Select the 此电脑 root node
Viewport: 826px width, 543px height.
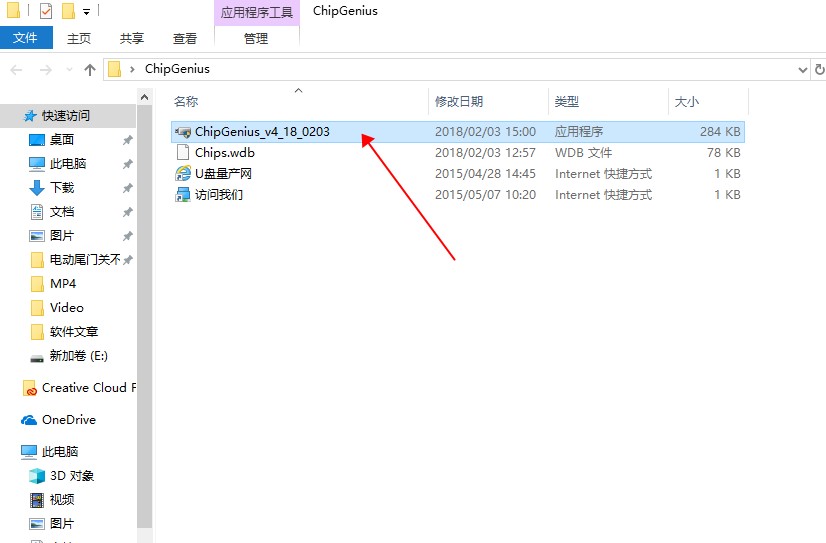tap(60, 451)
